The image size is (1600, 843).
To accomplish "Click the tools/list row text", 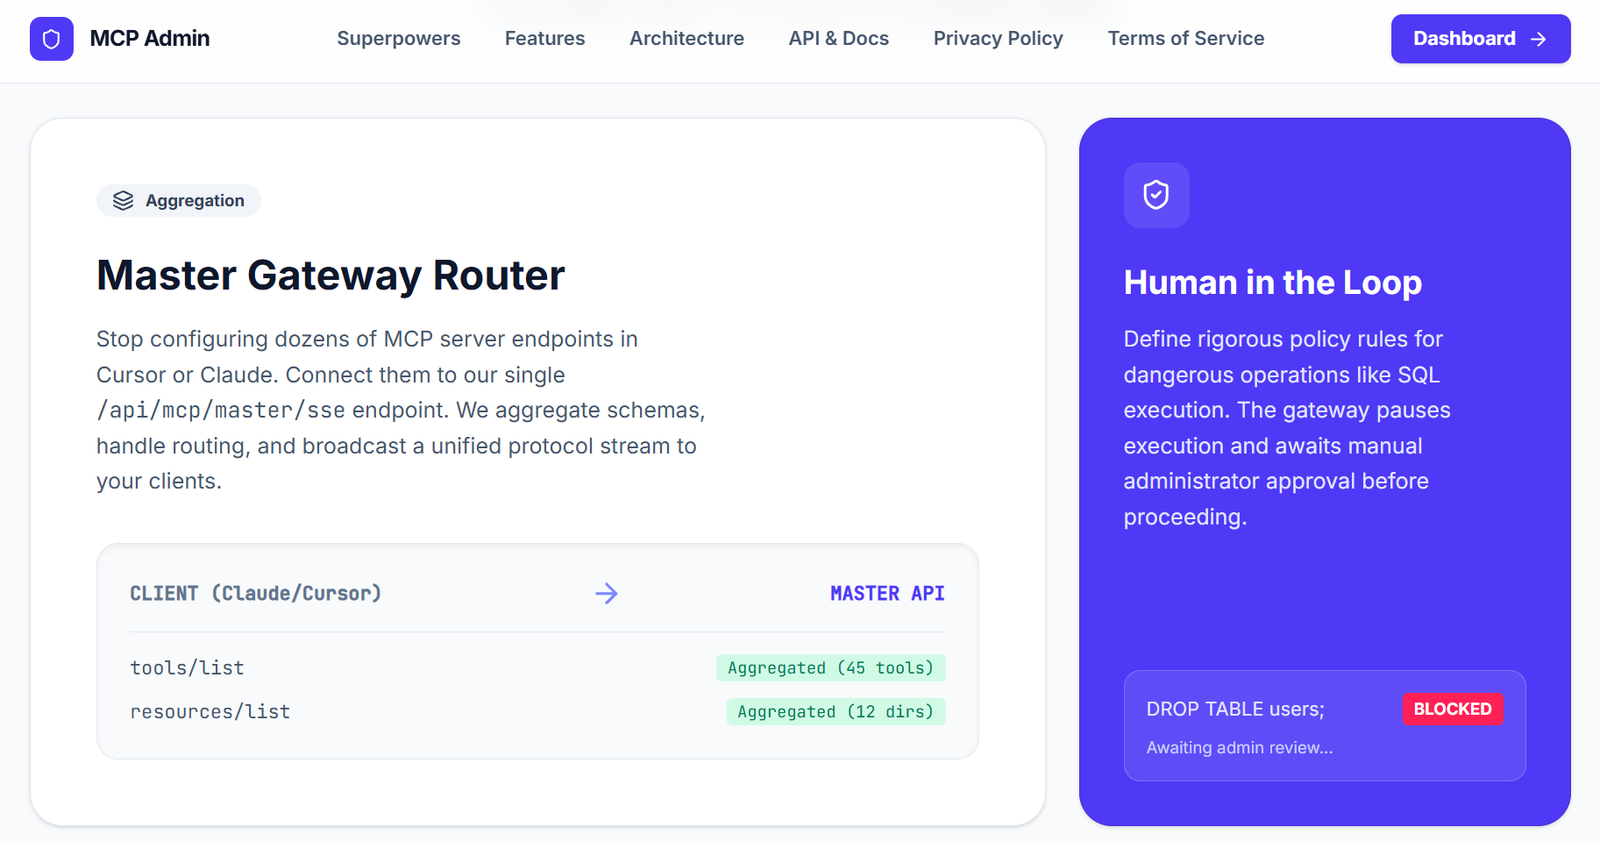I will pos(187,668).
